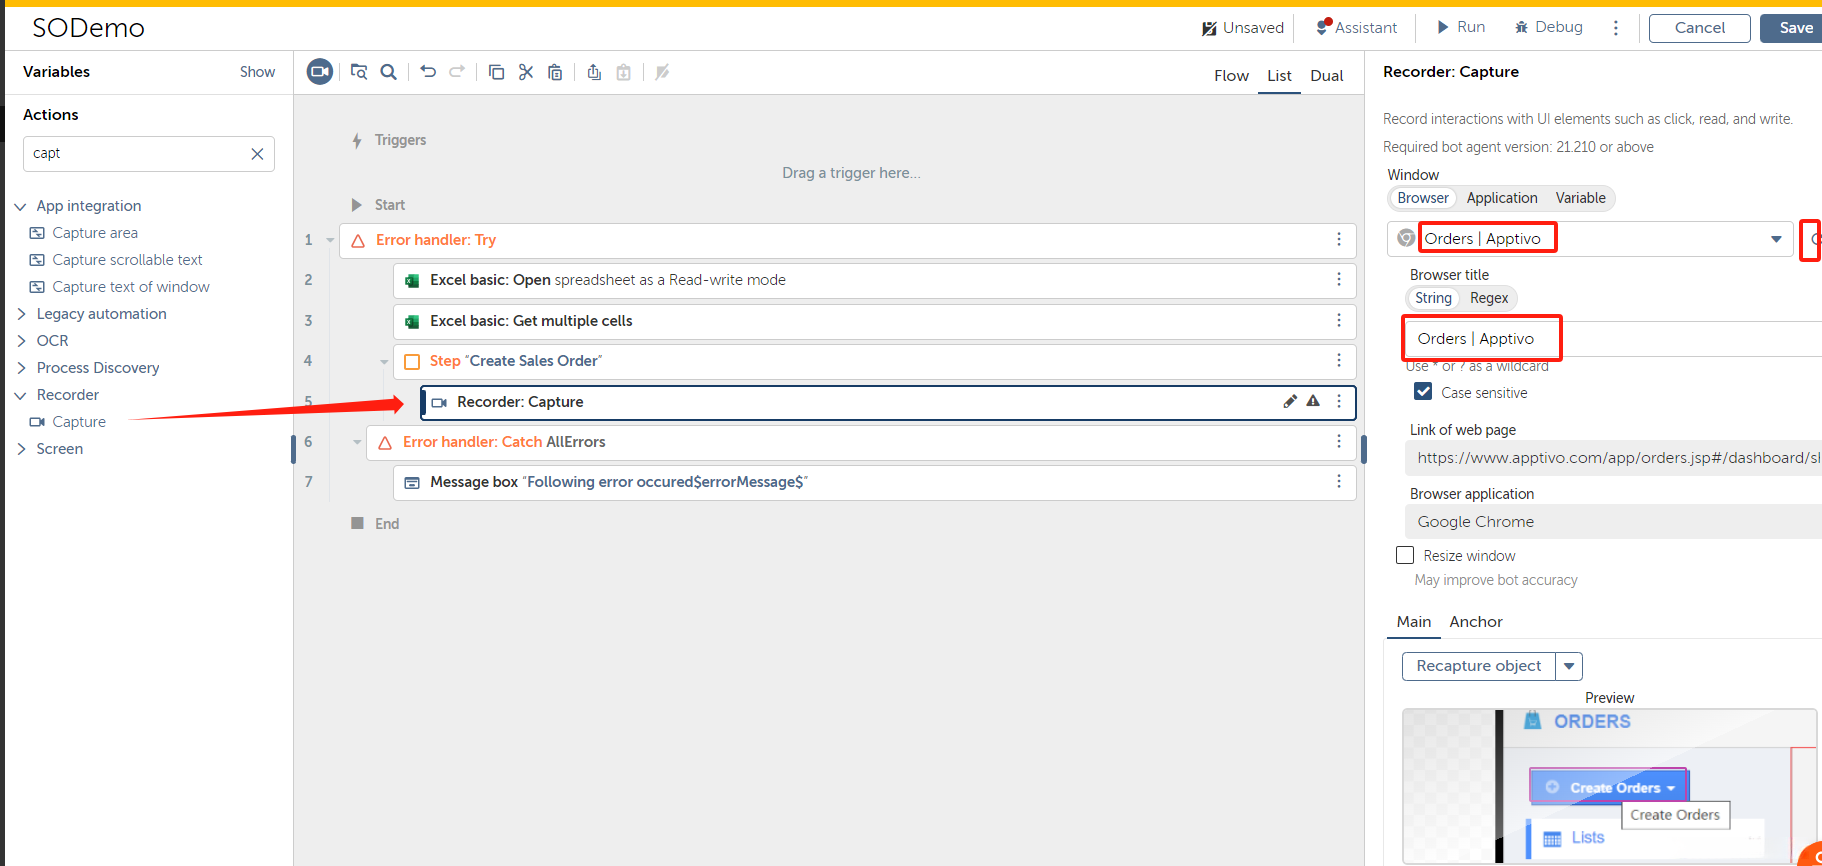Switch to Flow view tab

[1231, 76]
